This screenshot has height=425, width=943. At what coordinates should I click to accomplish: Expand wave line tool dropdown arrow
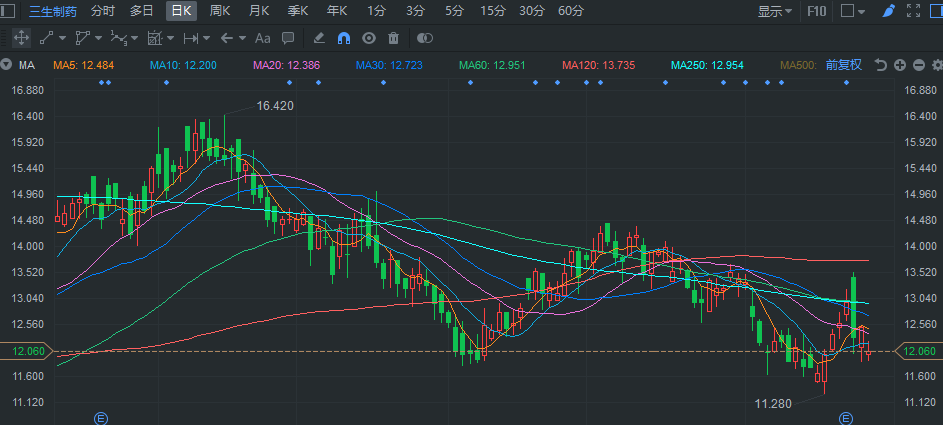pos(134,38)
